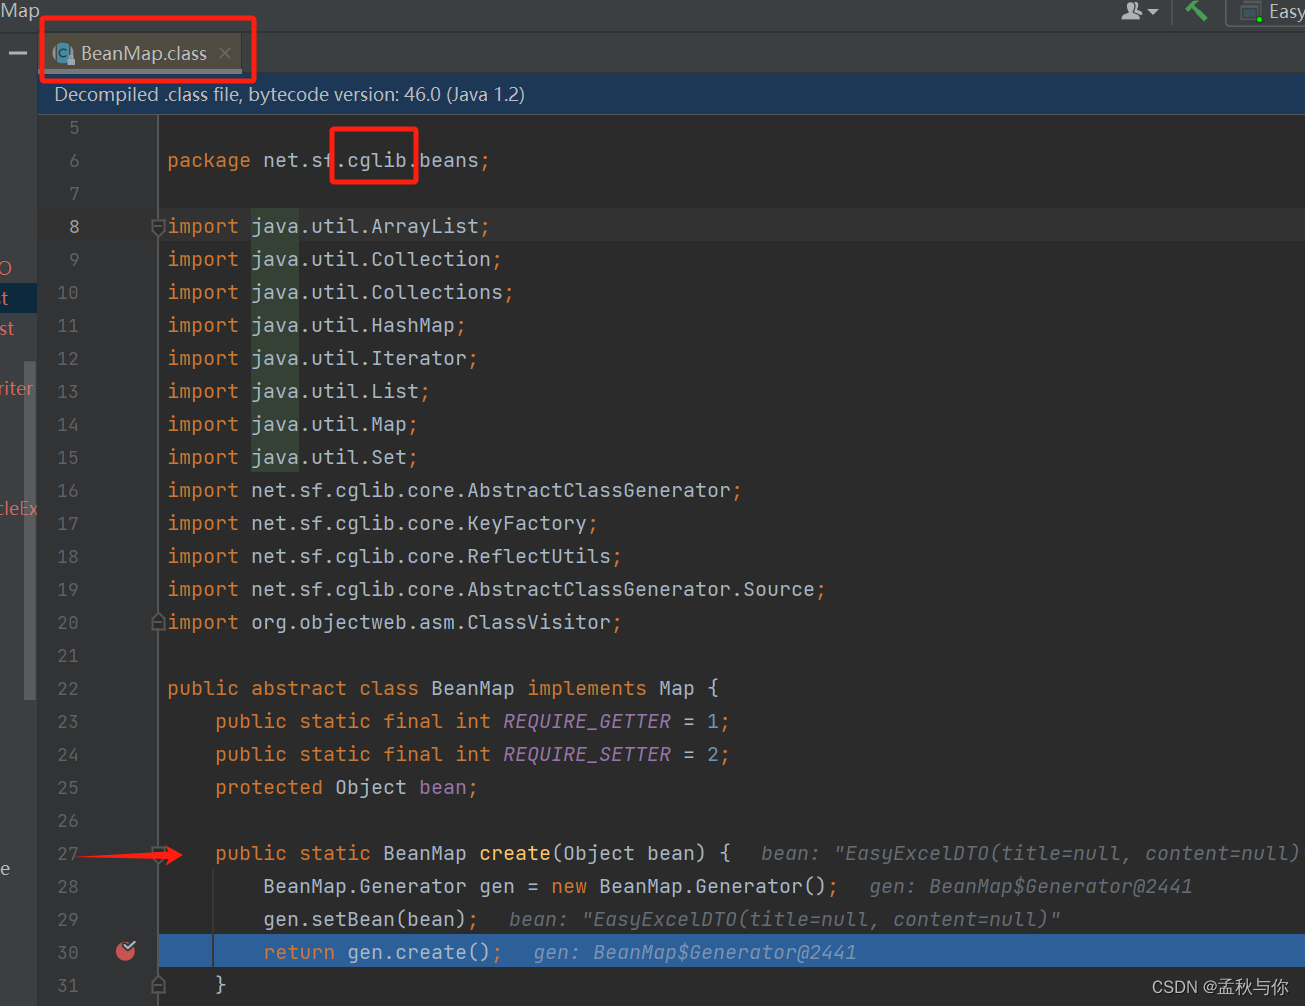
Task: Click inline debug value 'BeanMap$Generator@2441' on line 28
Action: [x=1061, y=886]
